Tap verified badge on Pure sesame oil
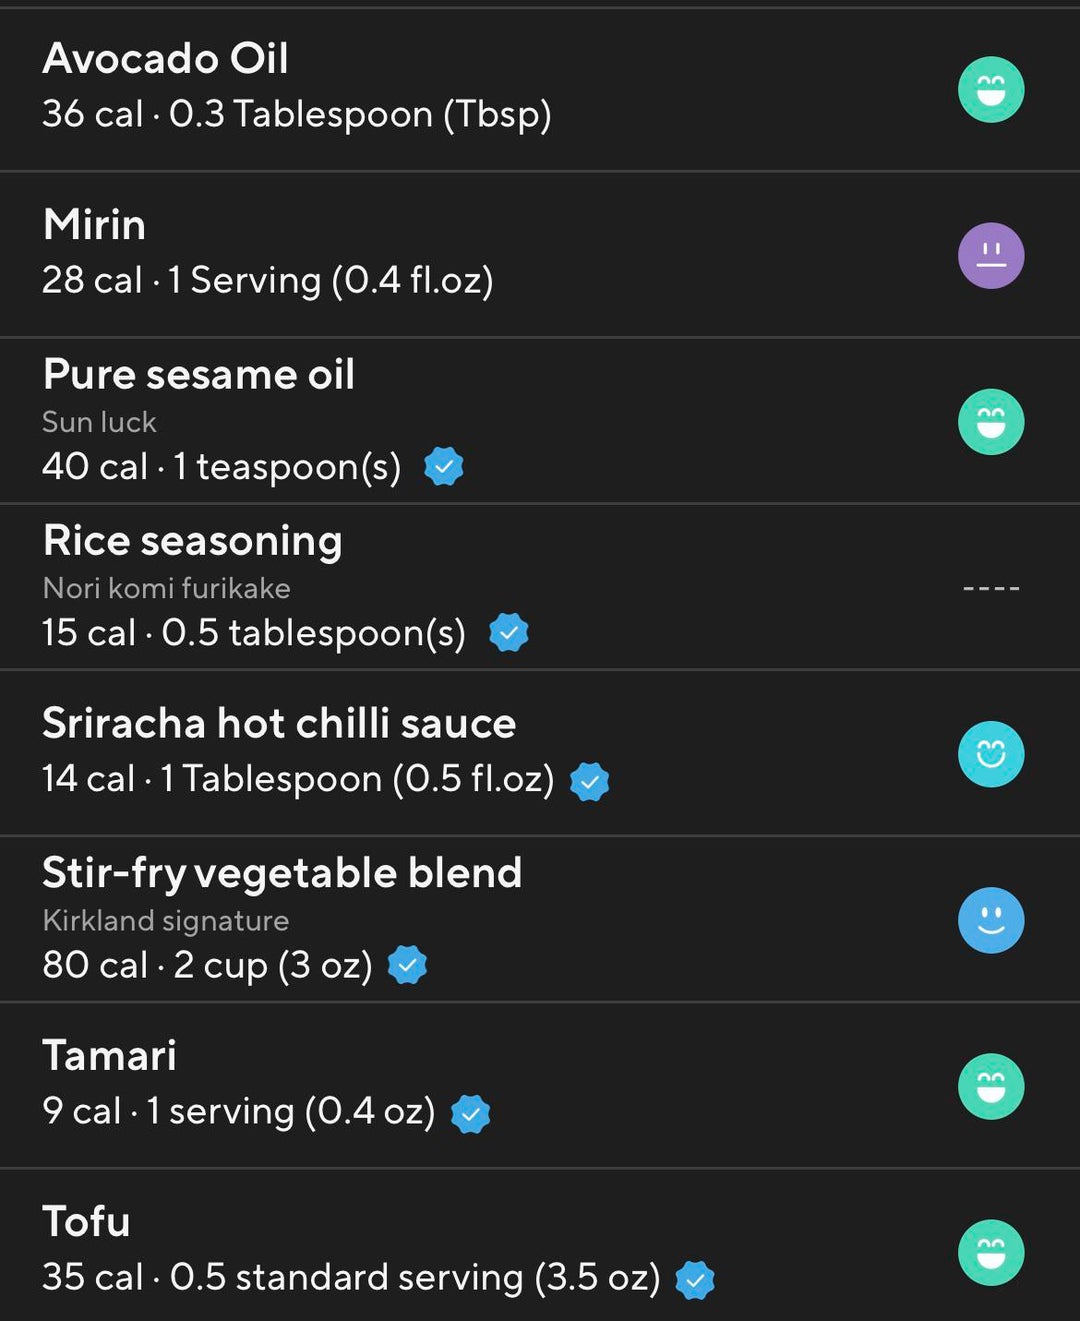This screenshot has width=1080, height=1321. click(443, 466)
